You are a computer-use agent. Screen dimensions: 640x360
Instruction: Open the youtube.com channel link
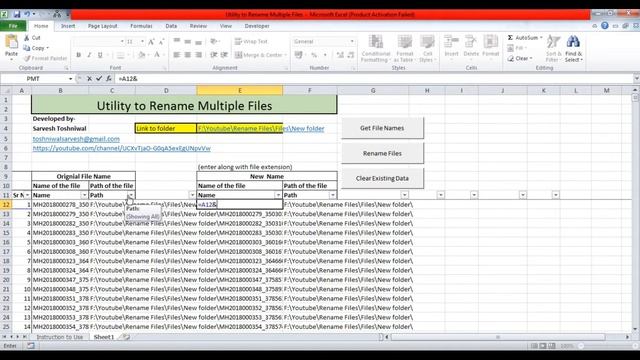click(122, 148)
